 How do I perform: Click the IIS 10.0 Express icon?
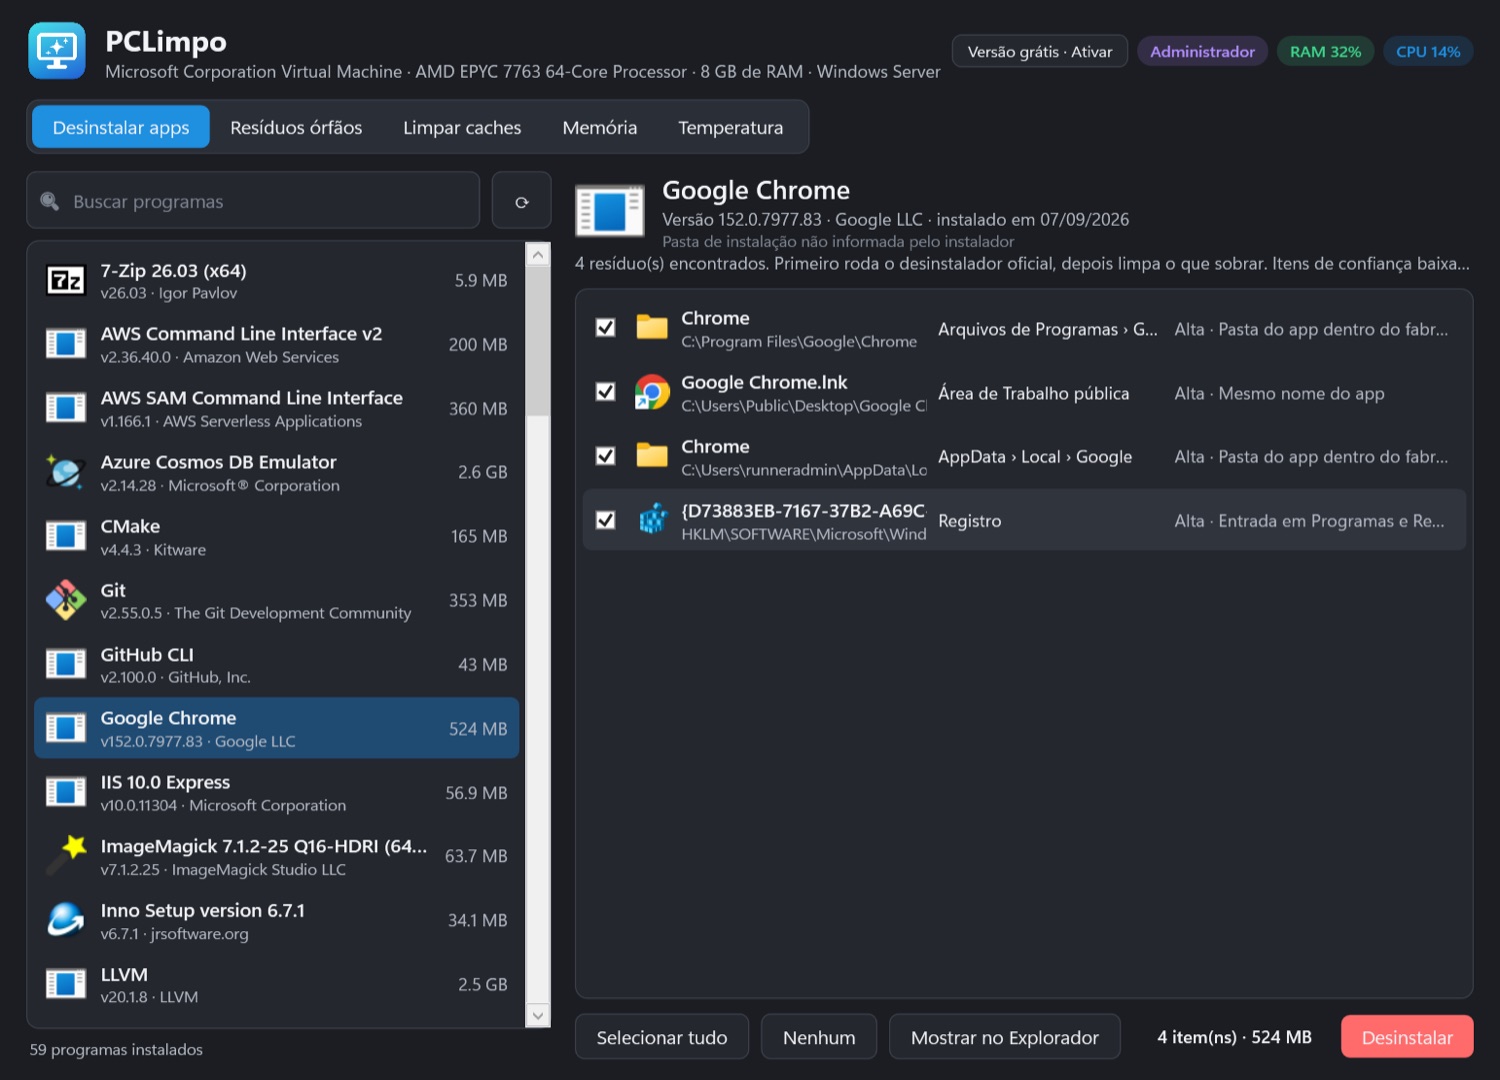66,792
